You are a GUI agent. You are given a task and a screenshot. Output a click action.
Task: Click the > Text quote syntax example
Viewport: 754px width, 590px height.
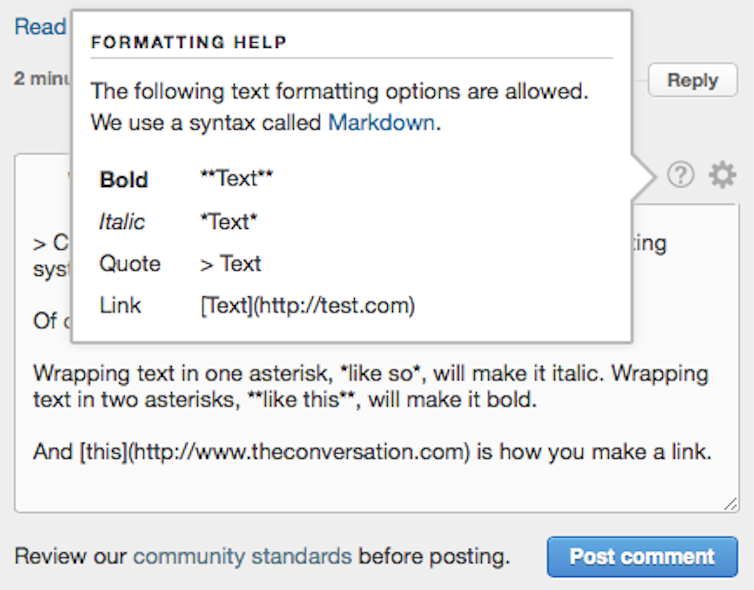(231, 264)
